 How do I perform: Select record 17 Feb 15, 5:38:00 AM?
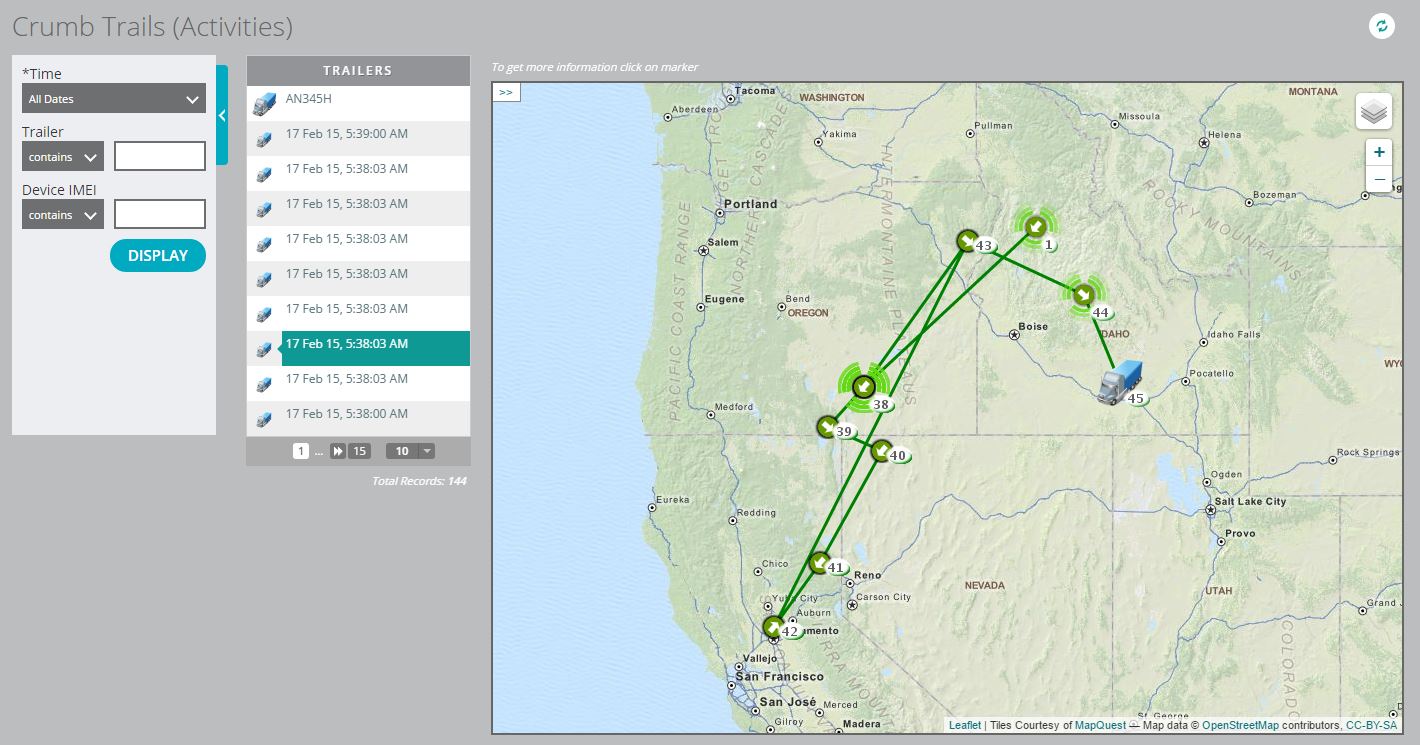point(358,418)
